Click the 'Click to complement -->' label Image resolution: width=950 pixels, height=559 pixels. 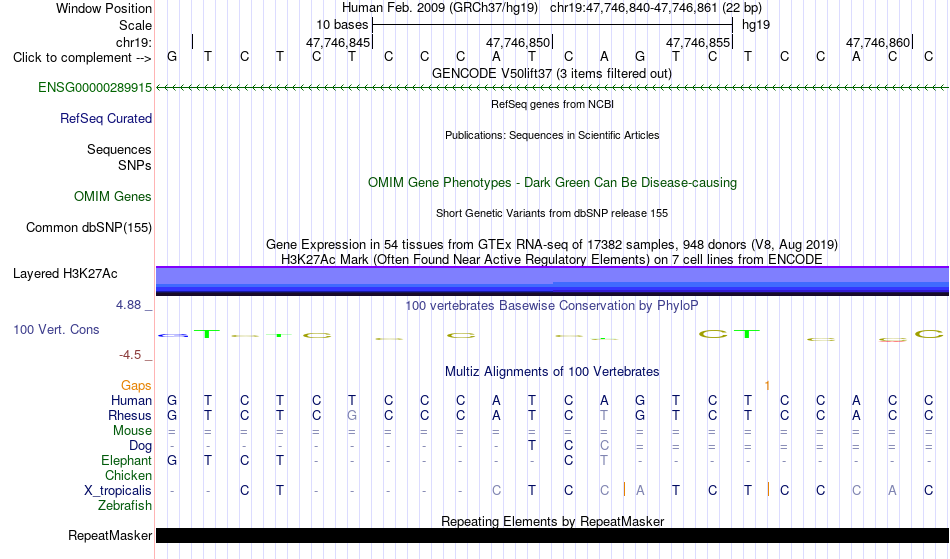82,58
